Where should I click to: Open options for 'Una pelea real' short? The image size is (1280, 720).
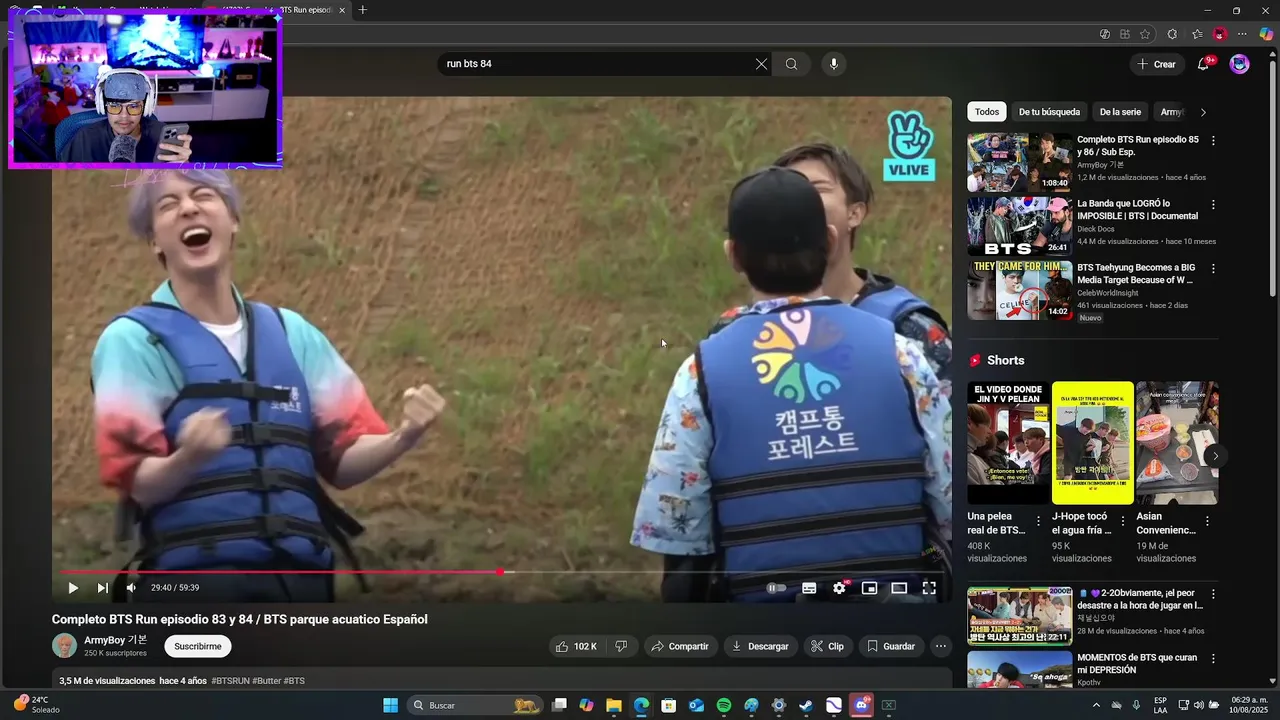(1038, 521)
